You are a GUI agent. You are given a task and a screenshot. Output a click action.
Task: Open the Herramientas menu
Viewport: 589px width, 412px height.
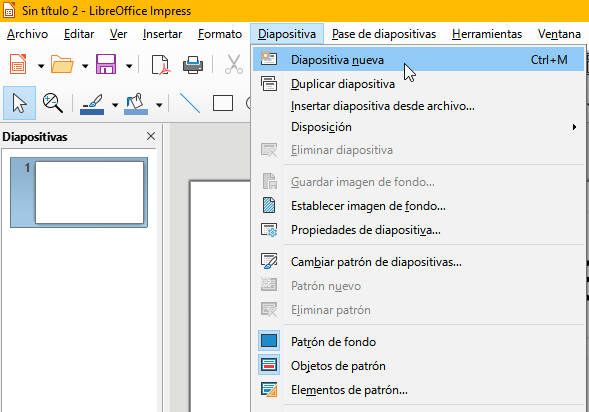click(x=487, y=34)
